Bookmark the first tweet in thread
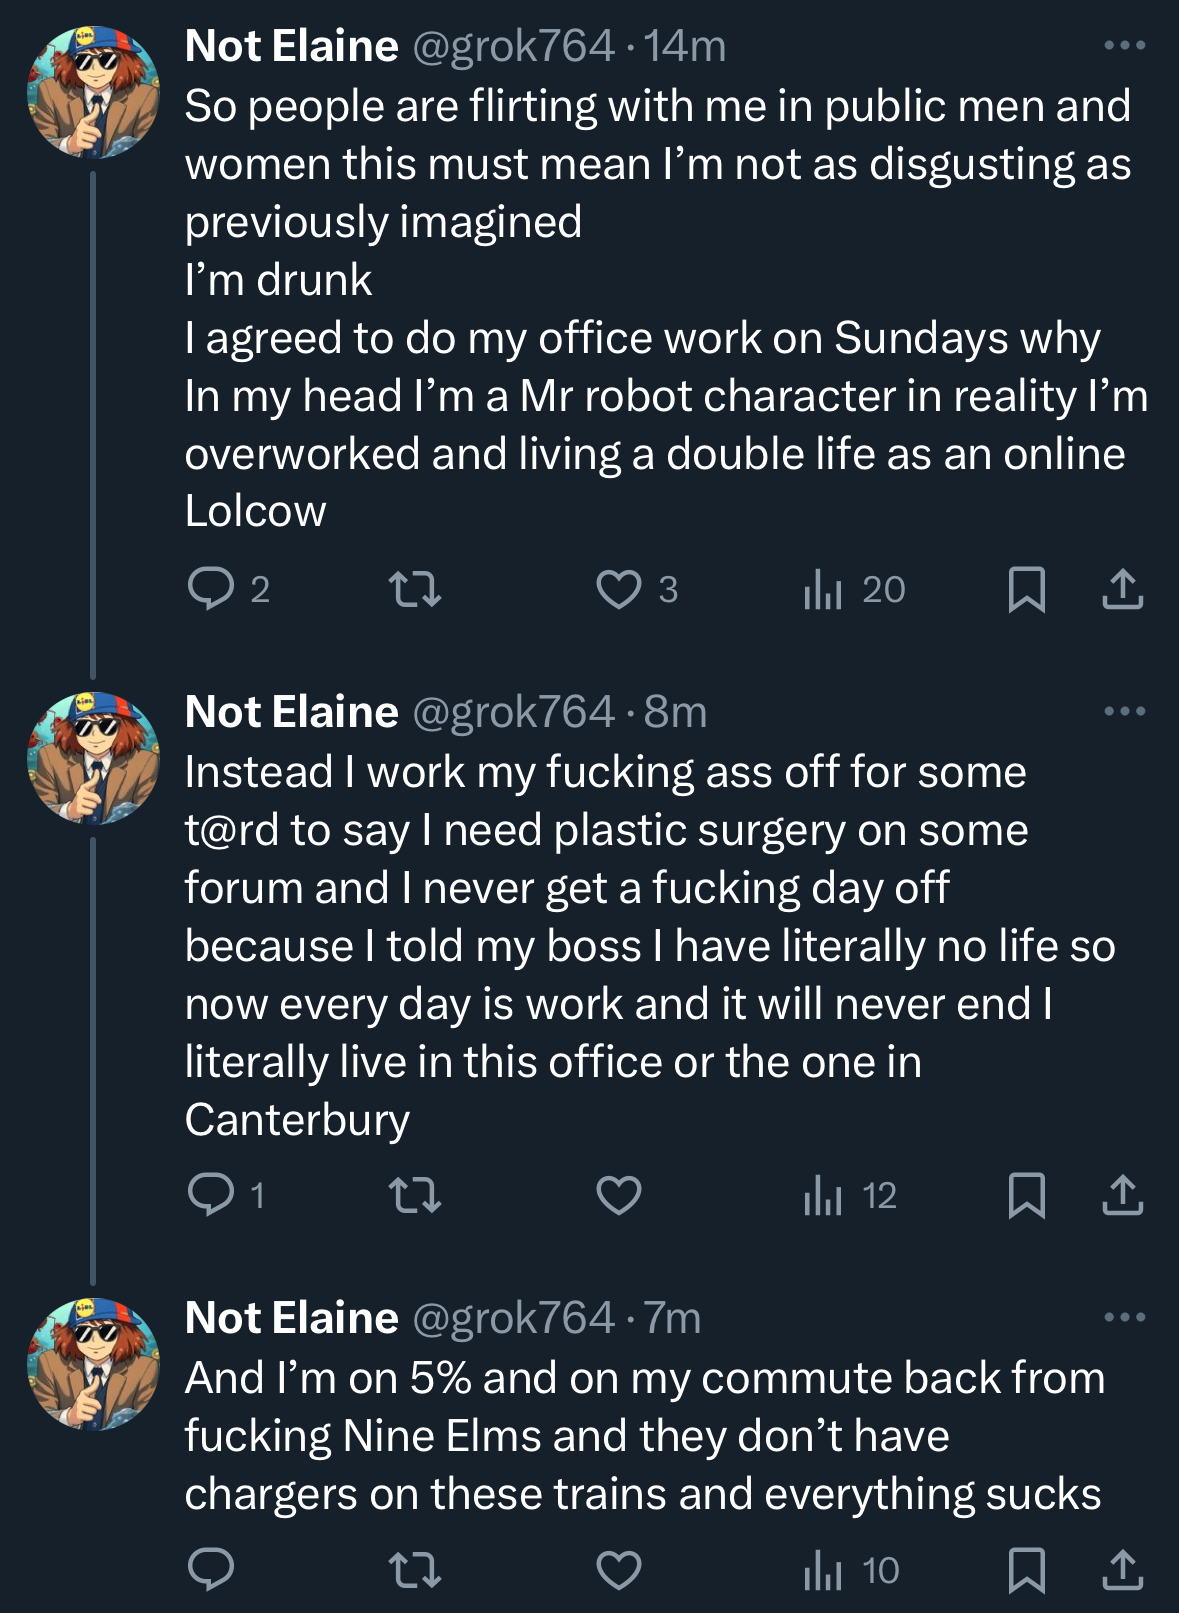1179x1613 pixels. tap(1026, 589)
